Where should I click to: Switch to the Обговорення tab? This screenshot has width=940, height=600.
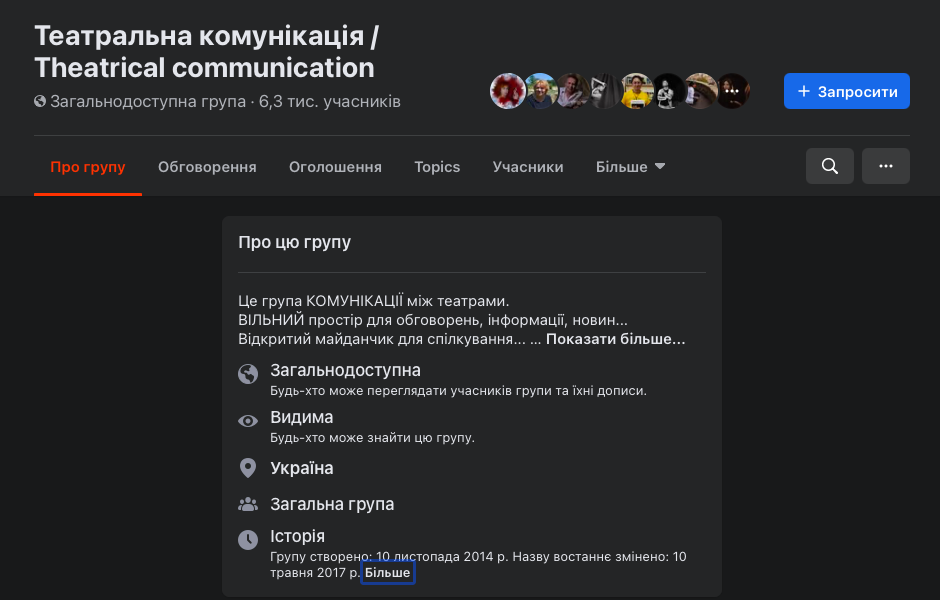[207, 167]
